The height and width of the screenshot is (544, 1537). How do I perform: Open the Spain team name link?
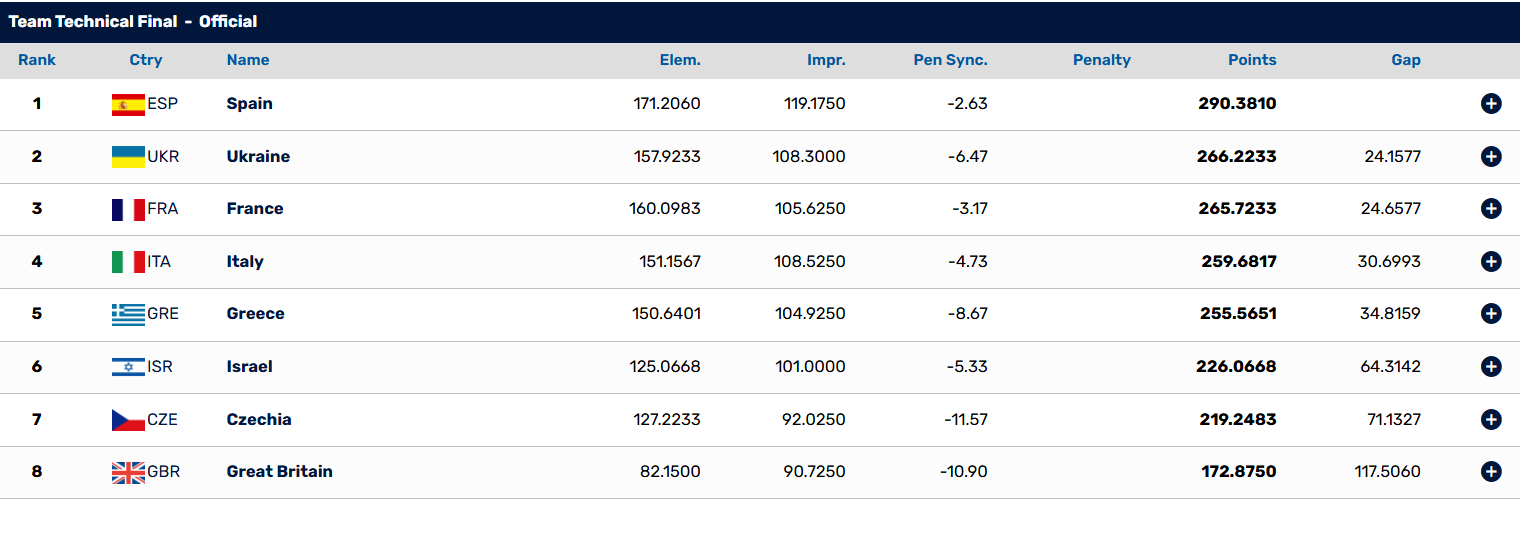pyautogui.click(x=250, y=104)
